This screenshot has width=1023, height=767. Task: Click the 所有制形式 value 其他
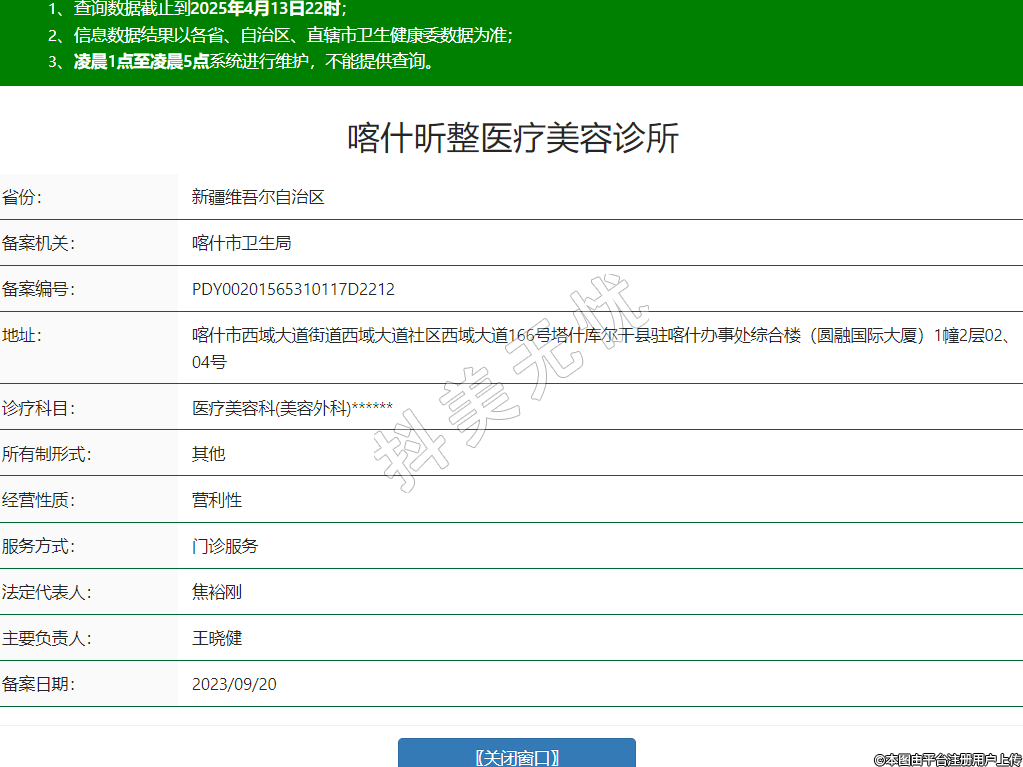208,454
